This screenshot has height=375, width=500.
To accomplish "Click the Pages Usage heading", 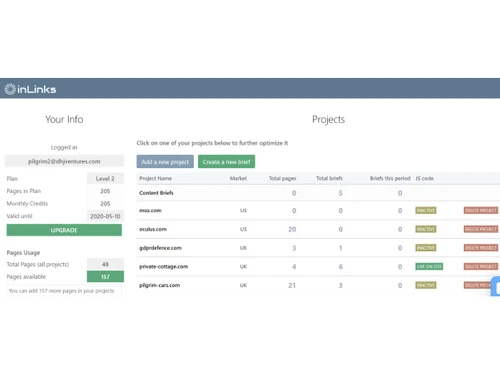I will click(x=23, y=253).
